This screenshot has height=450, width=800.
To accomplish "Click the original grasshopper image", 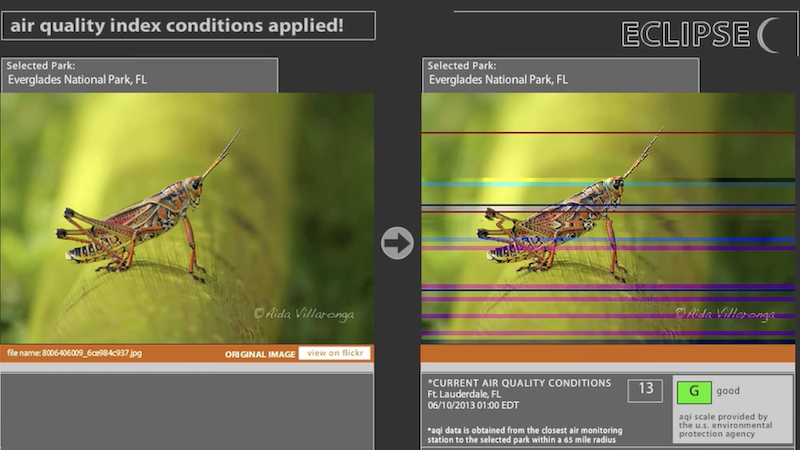I will click(x=187, y=218).
